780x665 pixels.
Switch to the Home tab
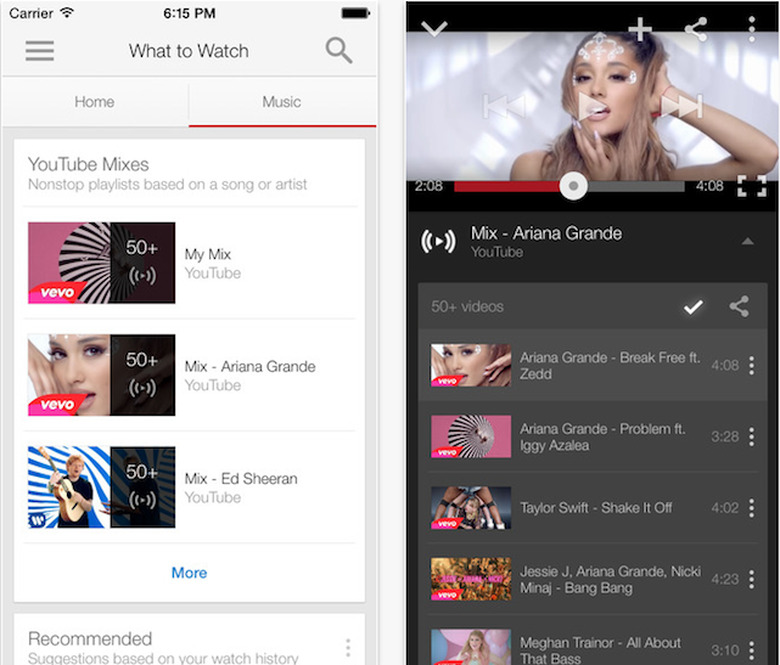tap(95, 102)
